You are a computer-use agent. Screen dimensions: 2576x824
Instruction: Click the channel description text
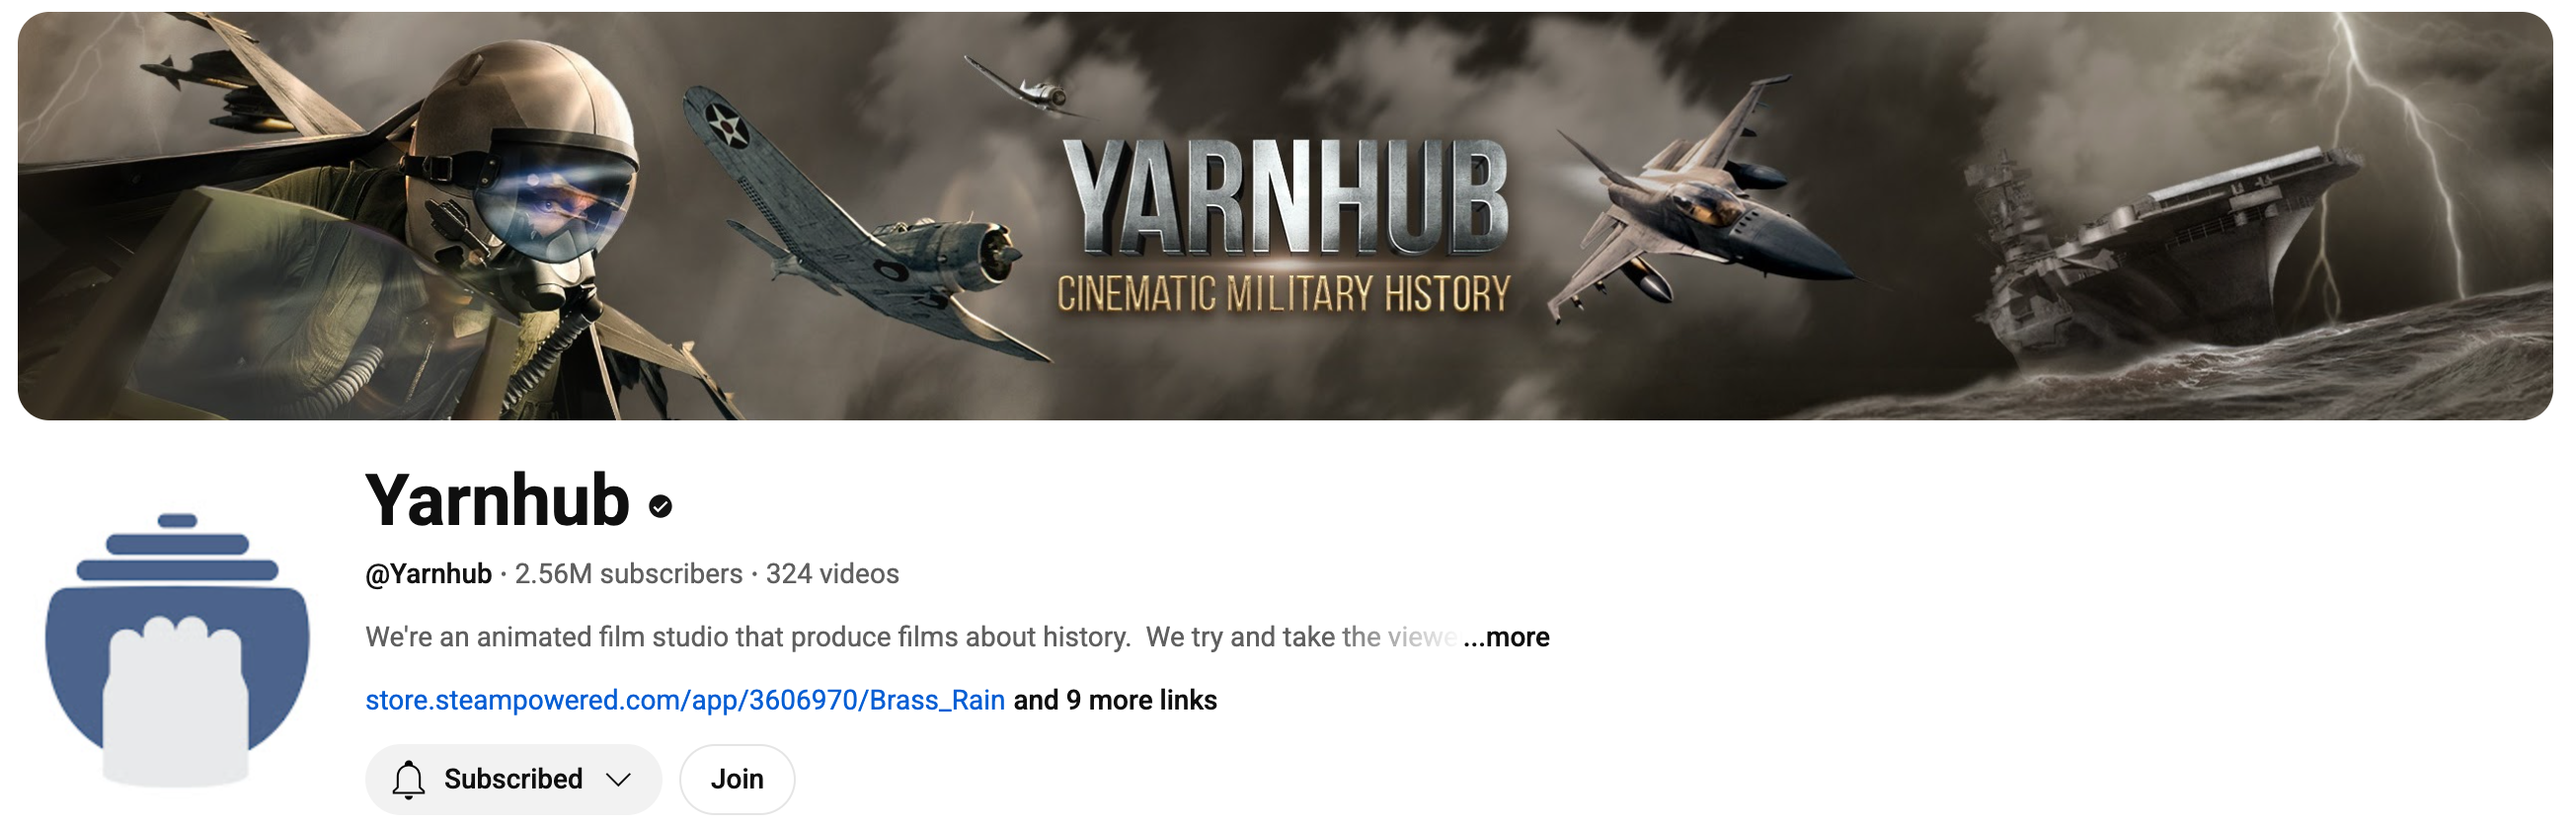pyautogui.click(x=910, y=637)
